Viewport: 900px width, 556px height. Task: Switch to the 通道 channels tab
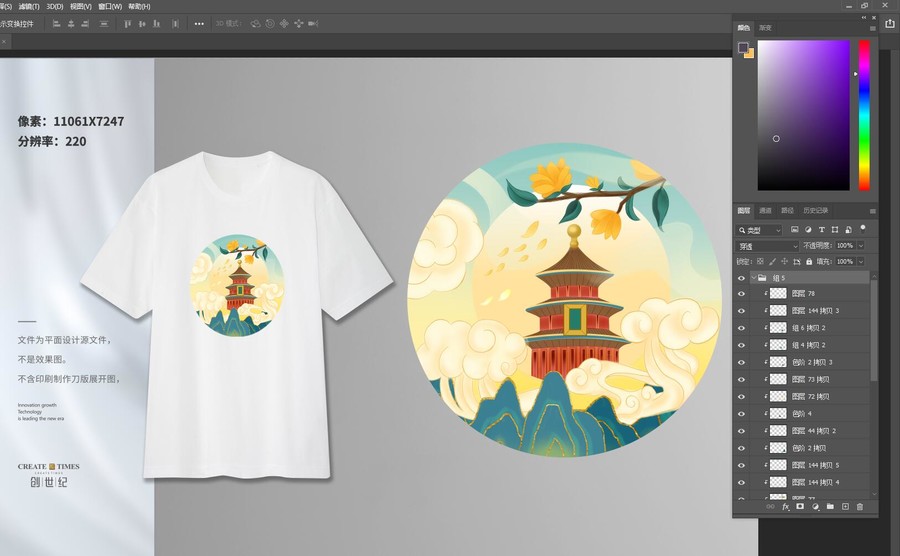tap(765, 211)
